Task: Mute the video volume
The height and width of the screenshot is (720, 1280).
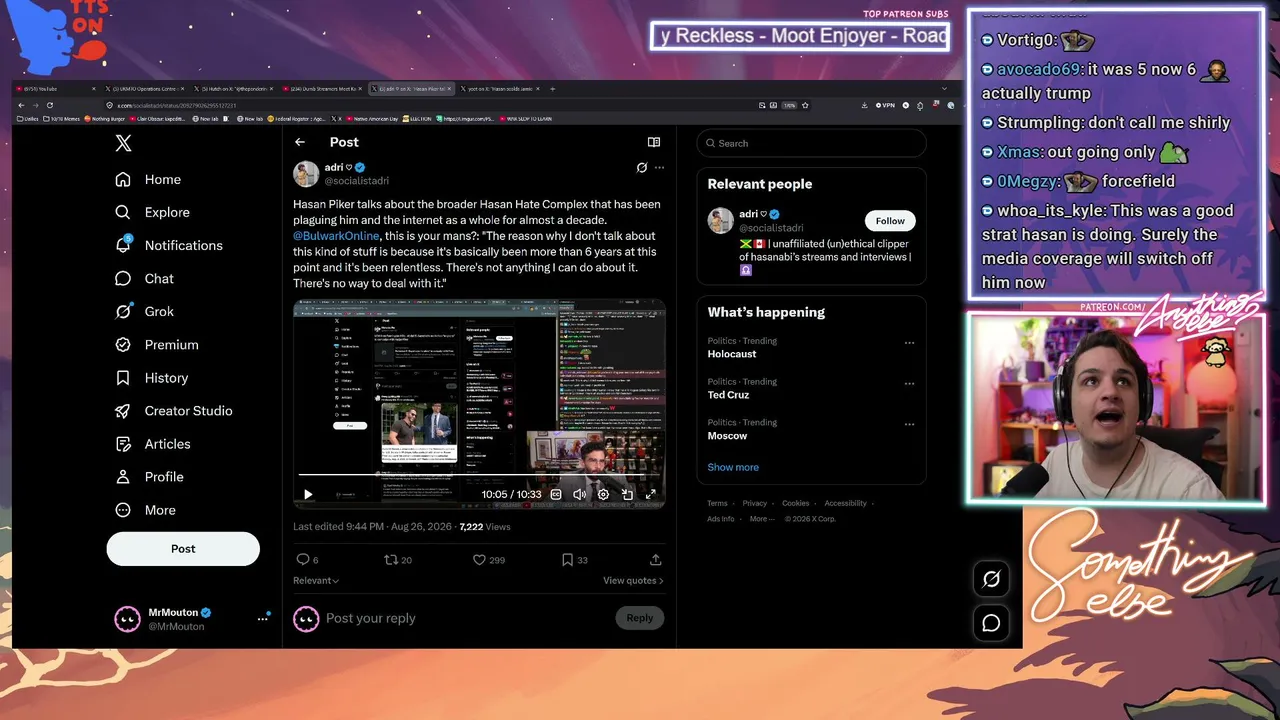Action: [579, 494]
